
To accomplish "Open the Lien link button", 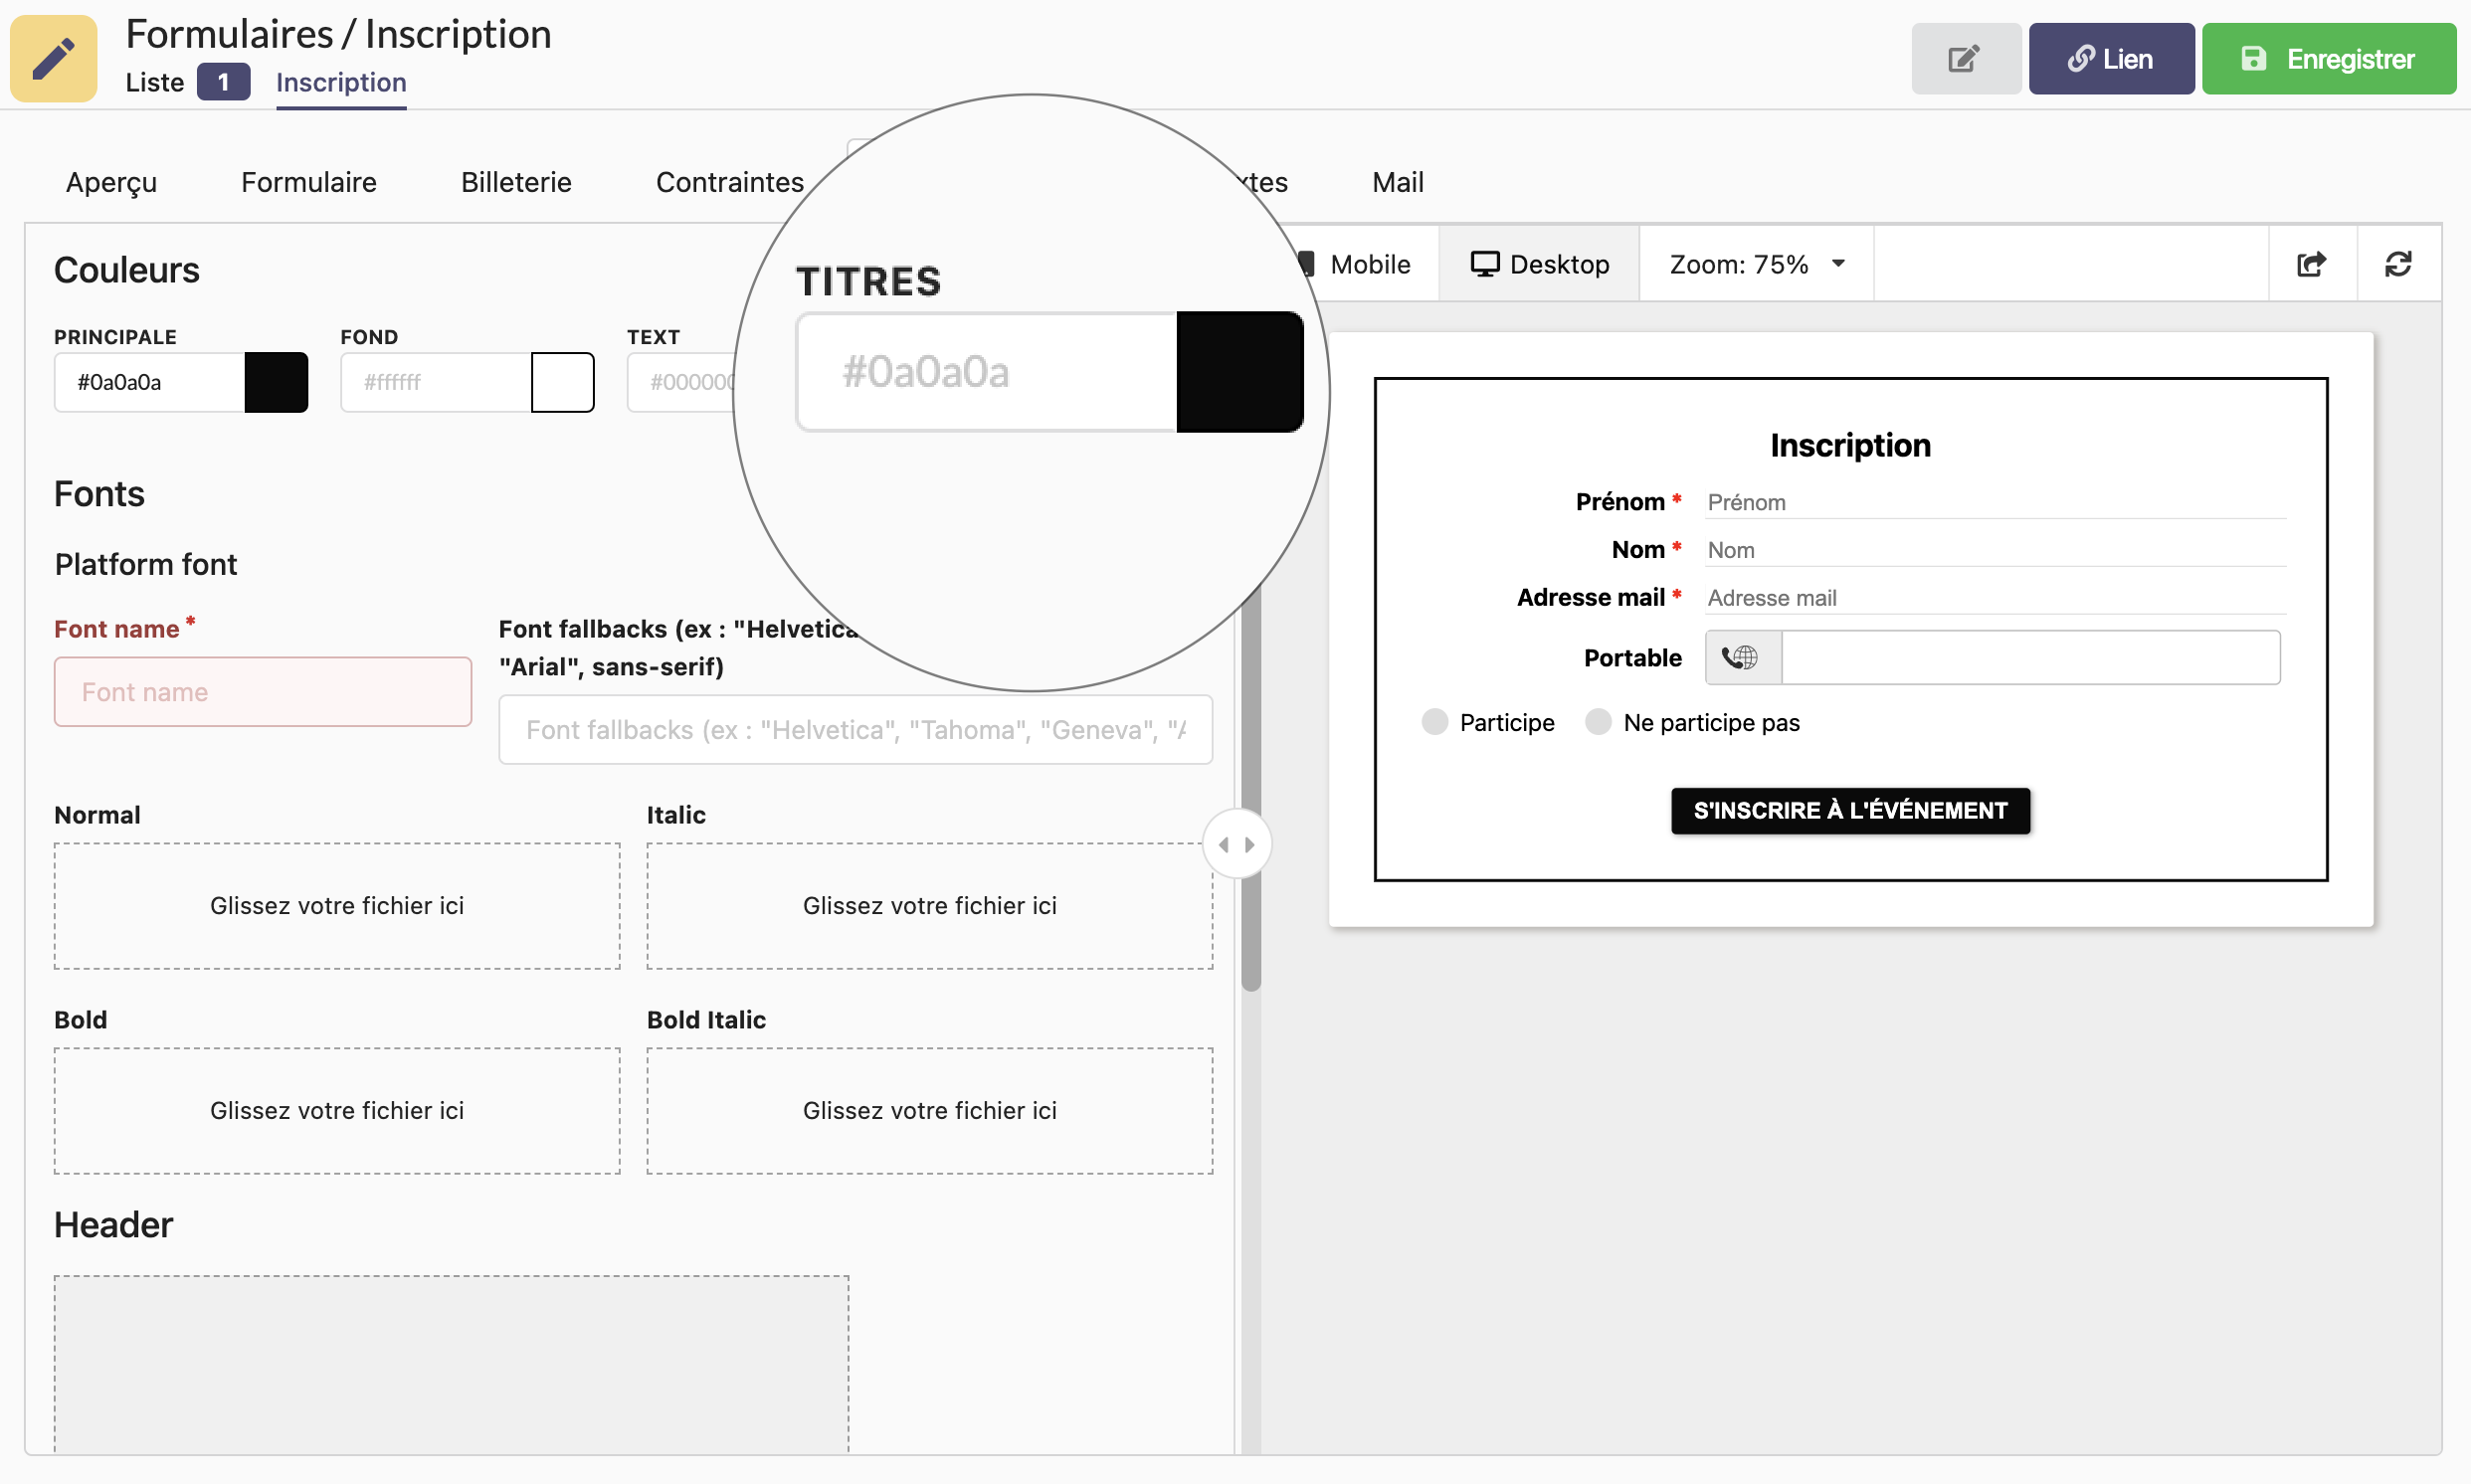I will pos(2110,59).
